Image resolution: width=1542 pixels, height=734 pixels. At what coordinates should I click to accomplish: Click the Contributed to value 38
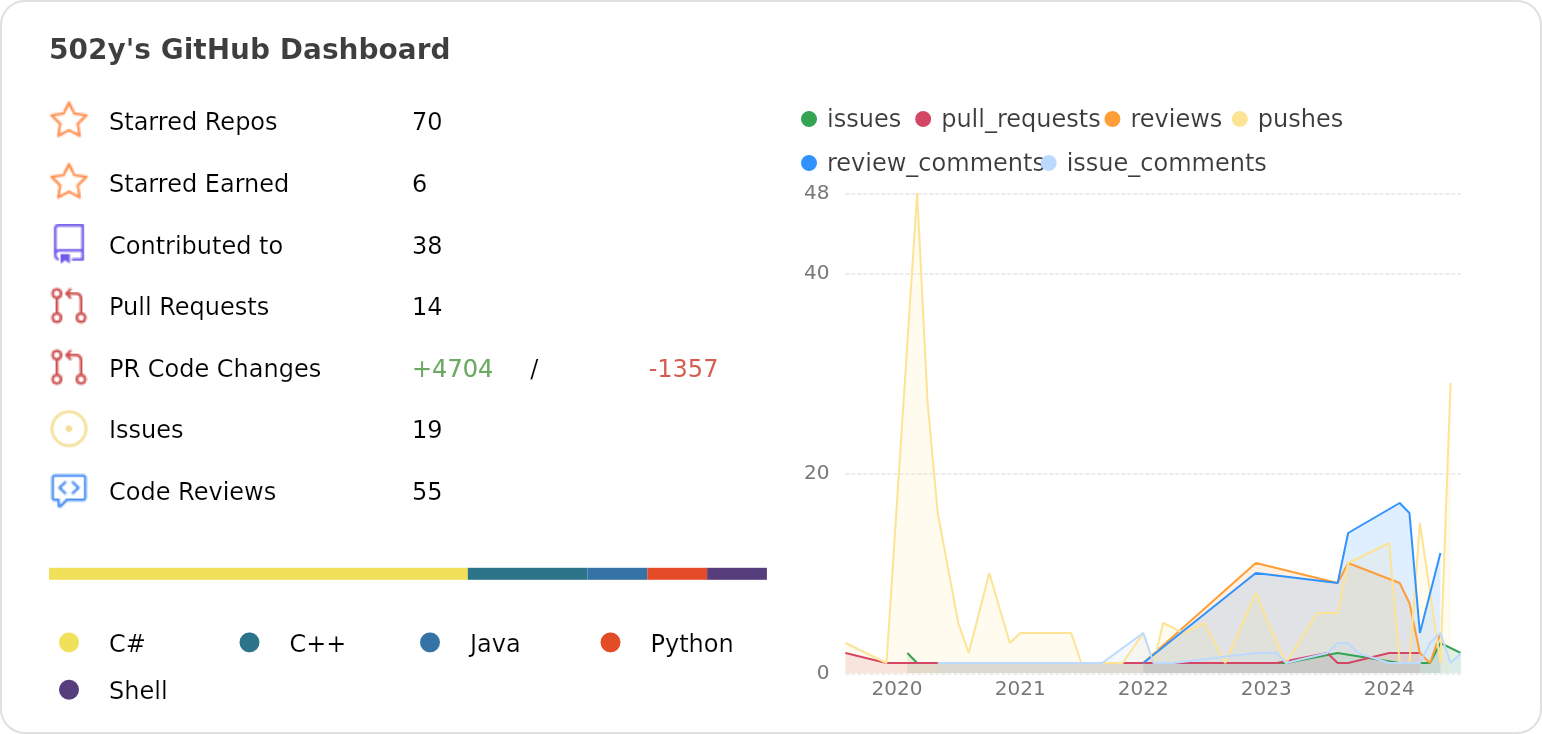coord(427,246)
